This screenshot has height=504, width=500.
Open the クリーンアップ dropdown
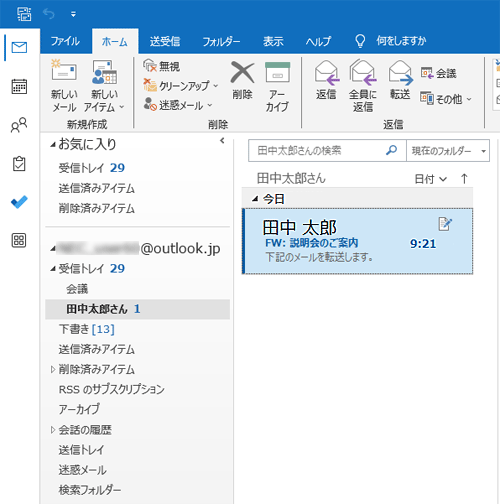point(181,86)
